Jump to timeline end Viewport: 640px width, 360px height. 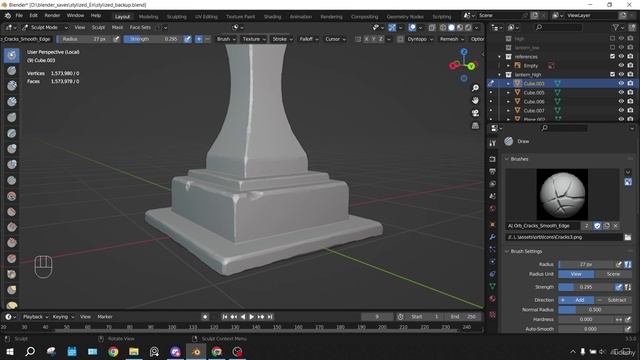click(x=270, y=317)
